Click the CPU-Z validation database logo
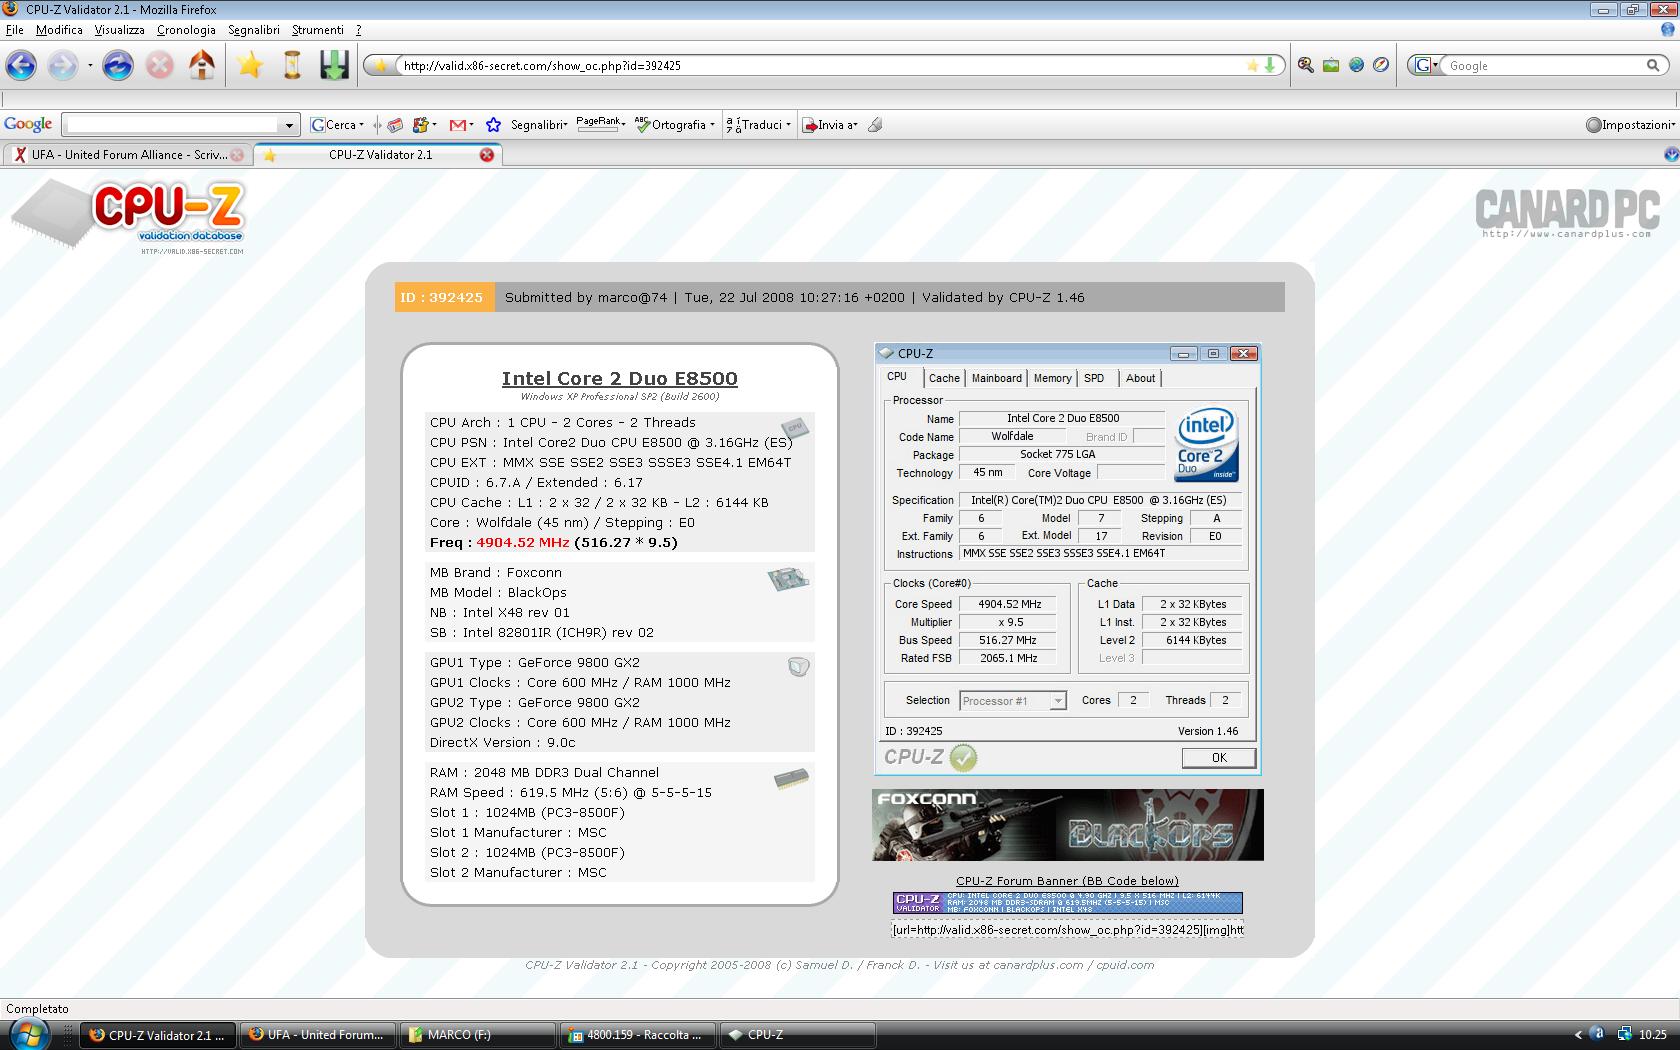The image size is (1680, 1050). (x=128, y=218)
